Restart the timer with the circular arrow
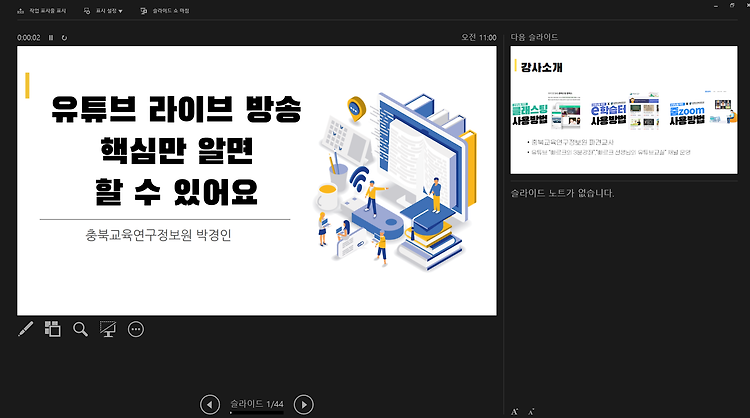This screenshot has width=750, height=418. coord(64,37)
